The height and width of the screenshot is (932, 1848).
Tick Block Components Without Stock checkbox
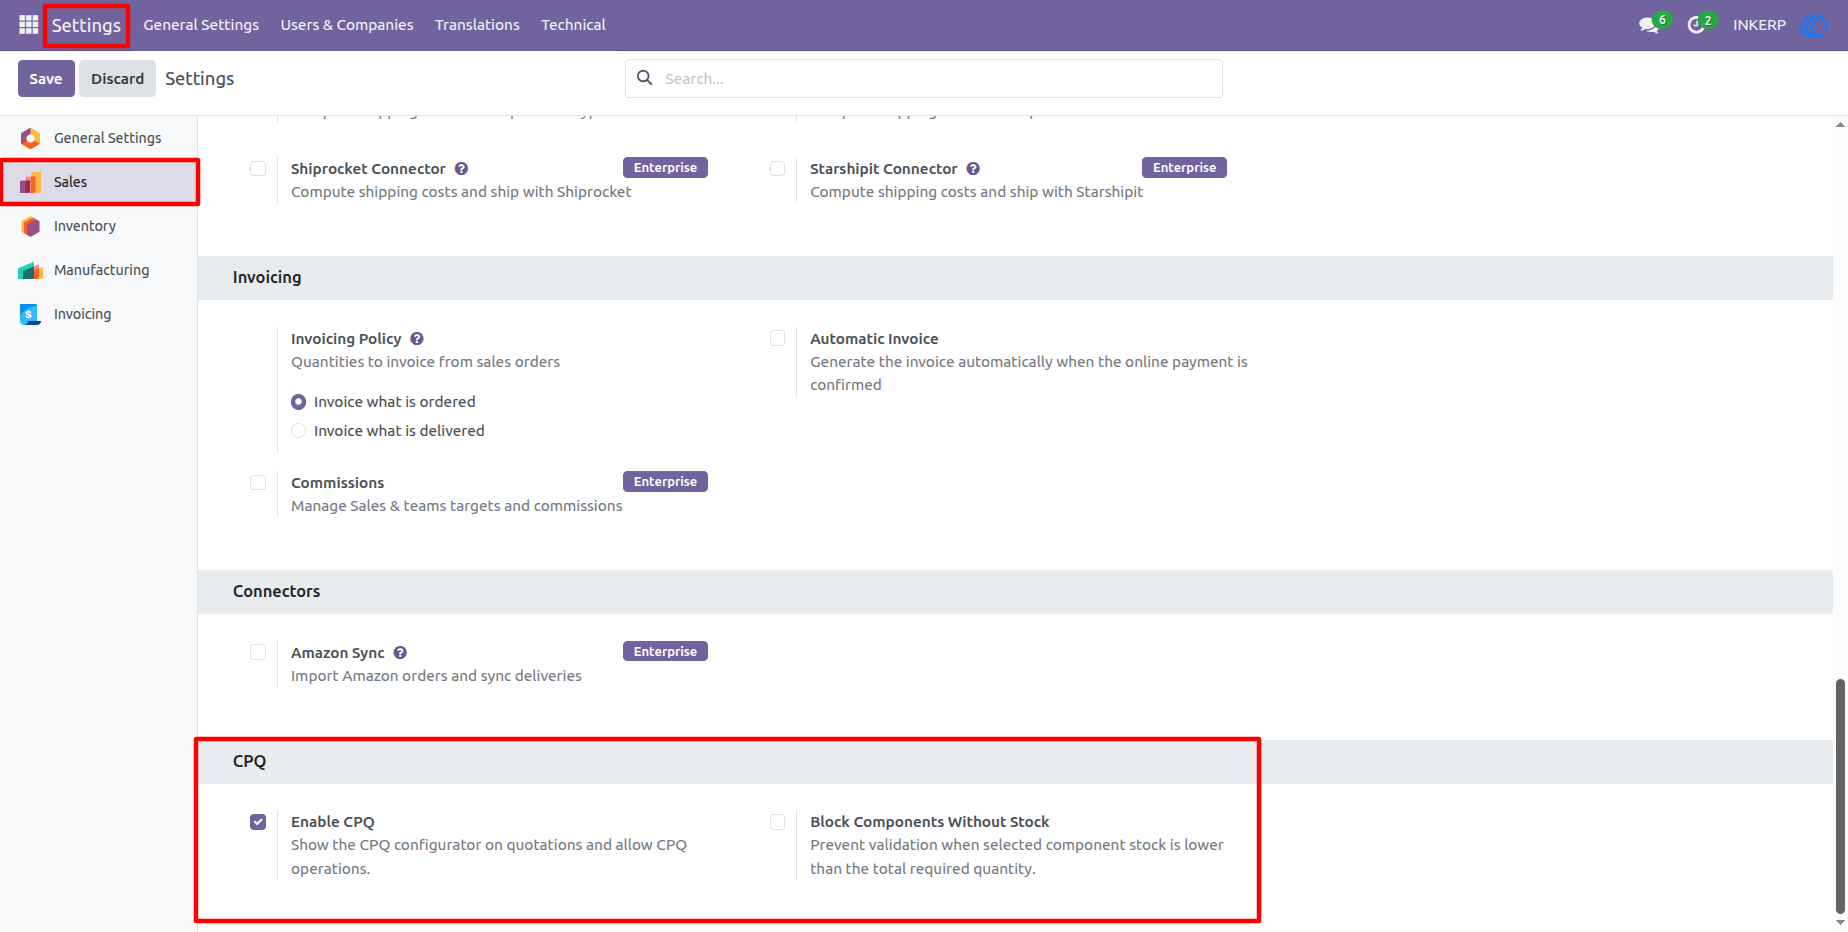(x=777, y=822)
